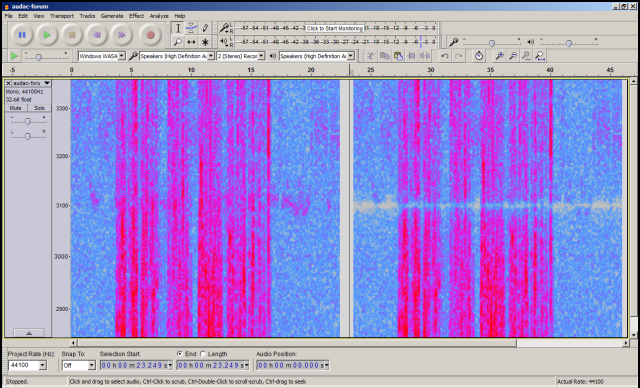Viewport: 640px width, 388px height.
Task: Close the audac-foru track with X
Action: 8,83
